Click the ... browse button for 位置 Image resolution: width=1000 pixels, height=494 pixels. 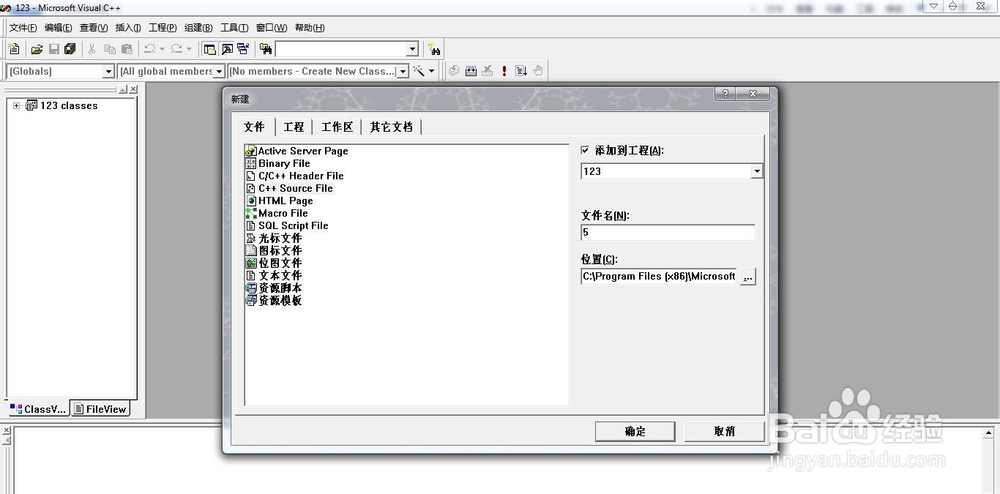747,277
